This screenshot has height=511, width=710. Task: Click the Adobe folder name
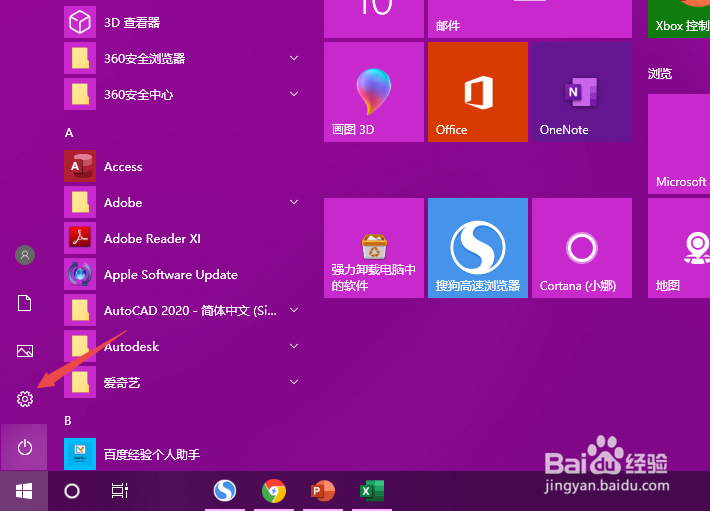(x=123, y=202)
